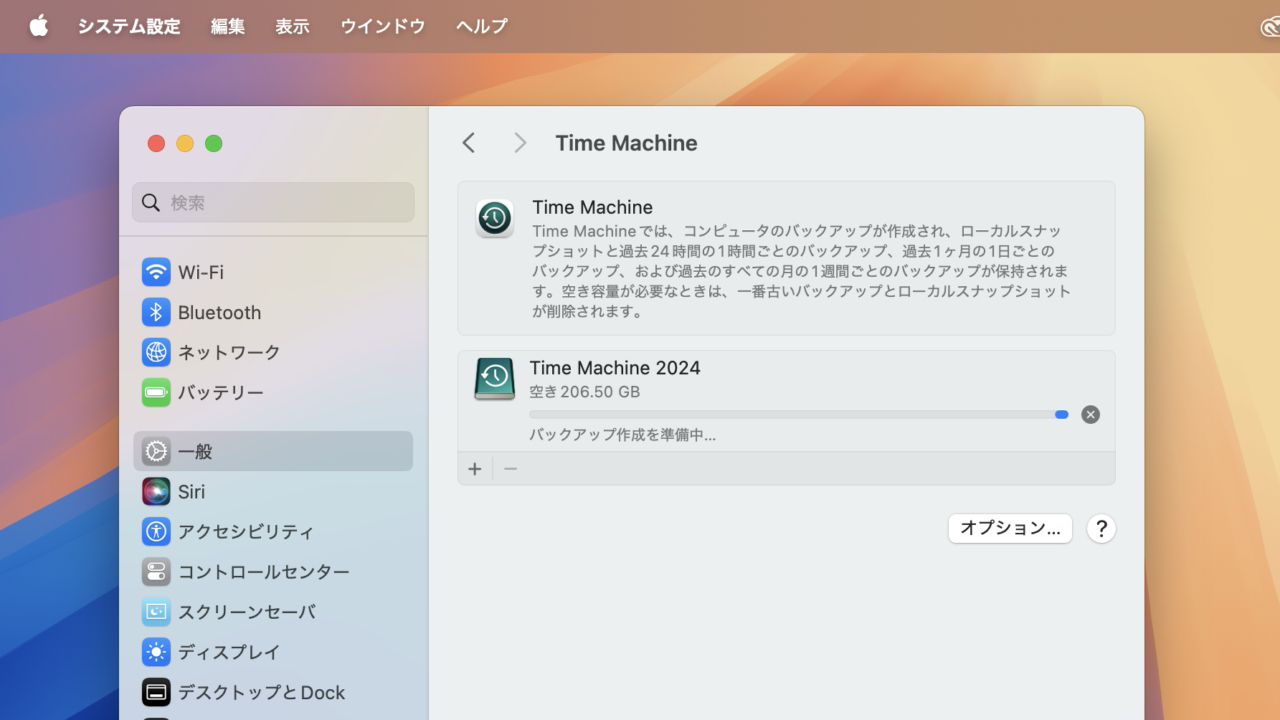The image size is (1280, 720).
Task: Click the Time Machine description heading
Action: click(592, 207)
